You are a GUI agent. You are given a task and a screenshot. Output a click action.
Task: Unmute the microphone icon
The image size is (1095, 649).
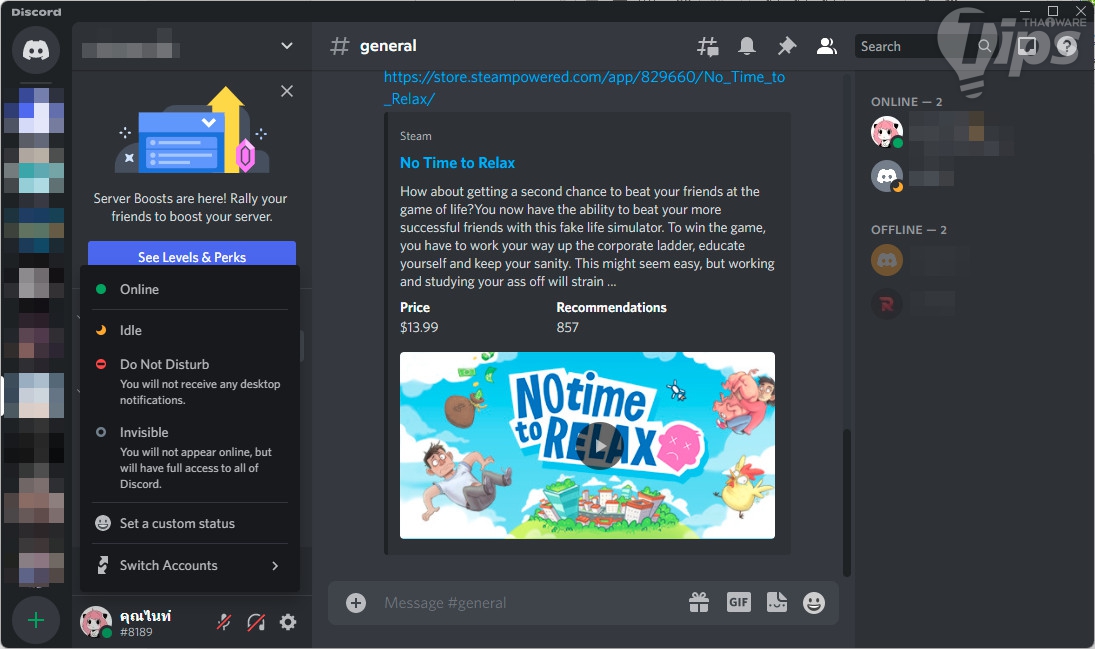pyautogui.click(x=224, y=622)
